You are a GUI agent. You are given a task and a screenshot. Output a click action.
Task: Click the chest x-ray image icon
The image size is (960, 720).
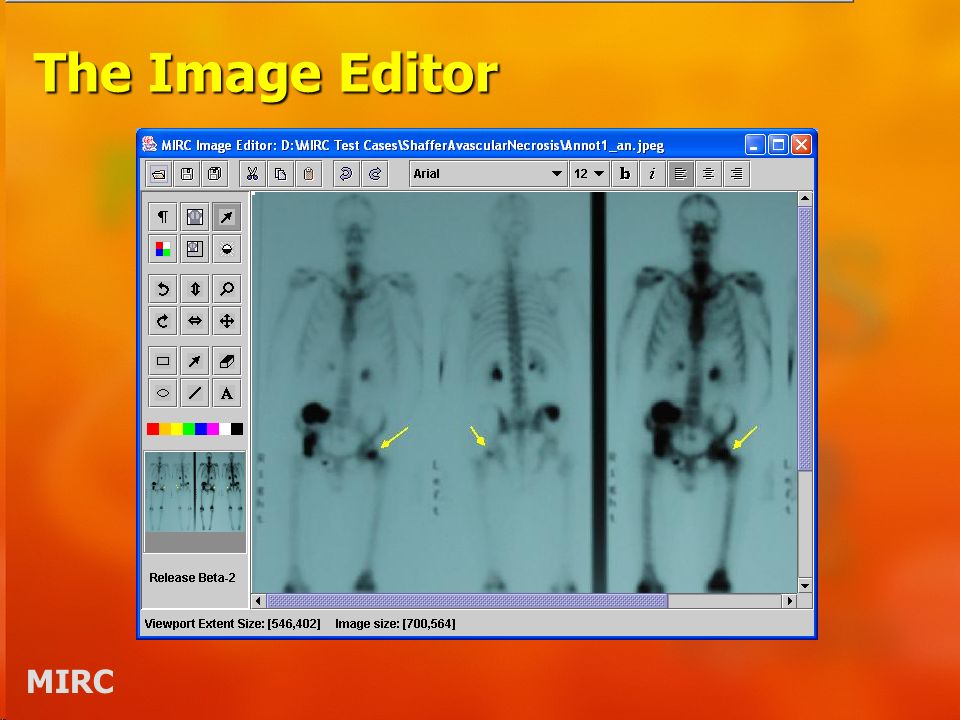[195, 217]
